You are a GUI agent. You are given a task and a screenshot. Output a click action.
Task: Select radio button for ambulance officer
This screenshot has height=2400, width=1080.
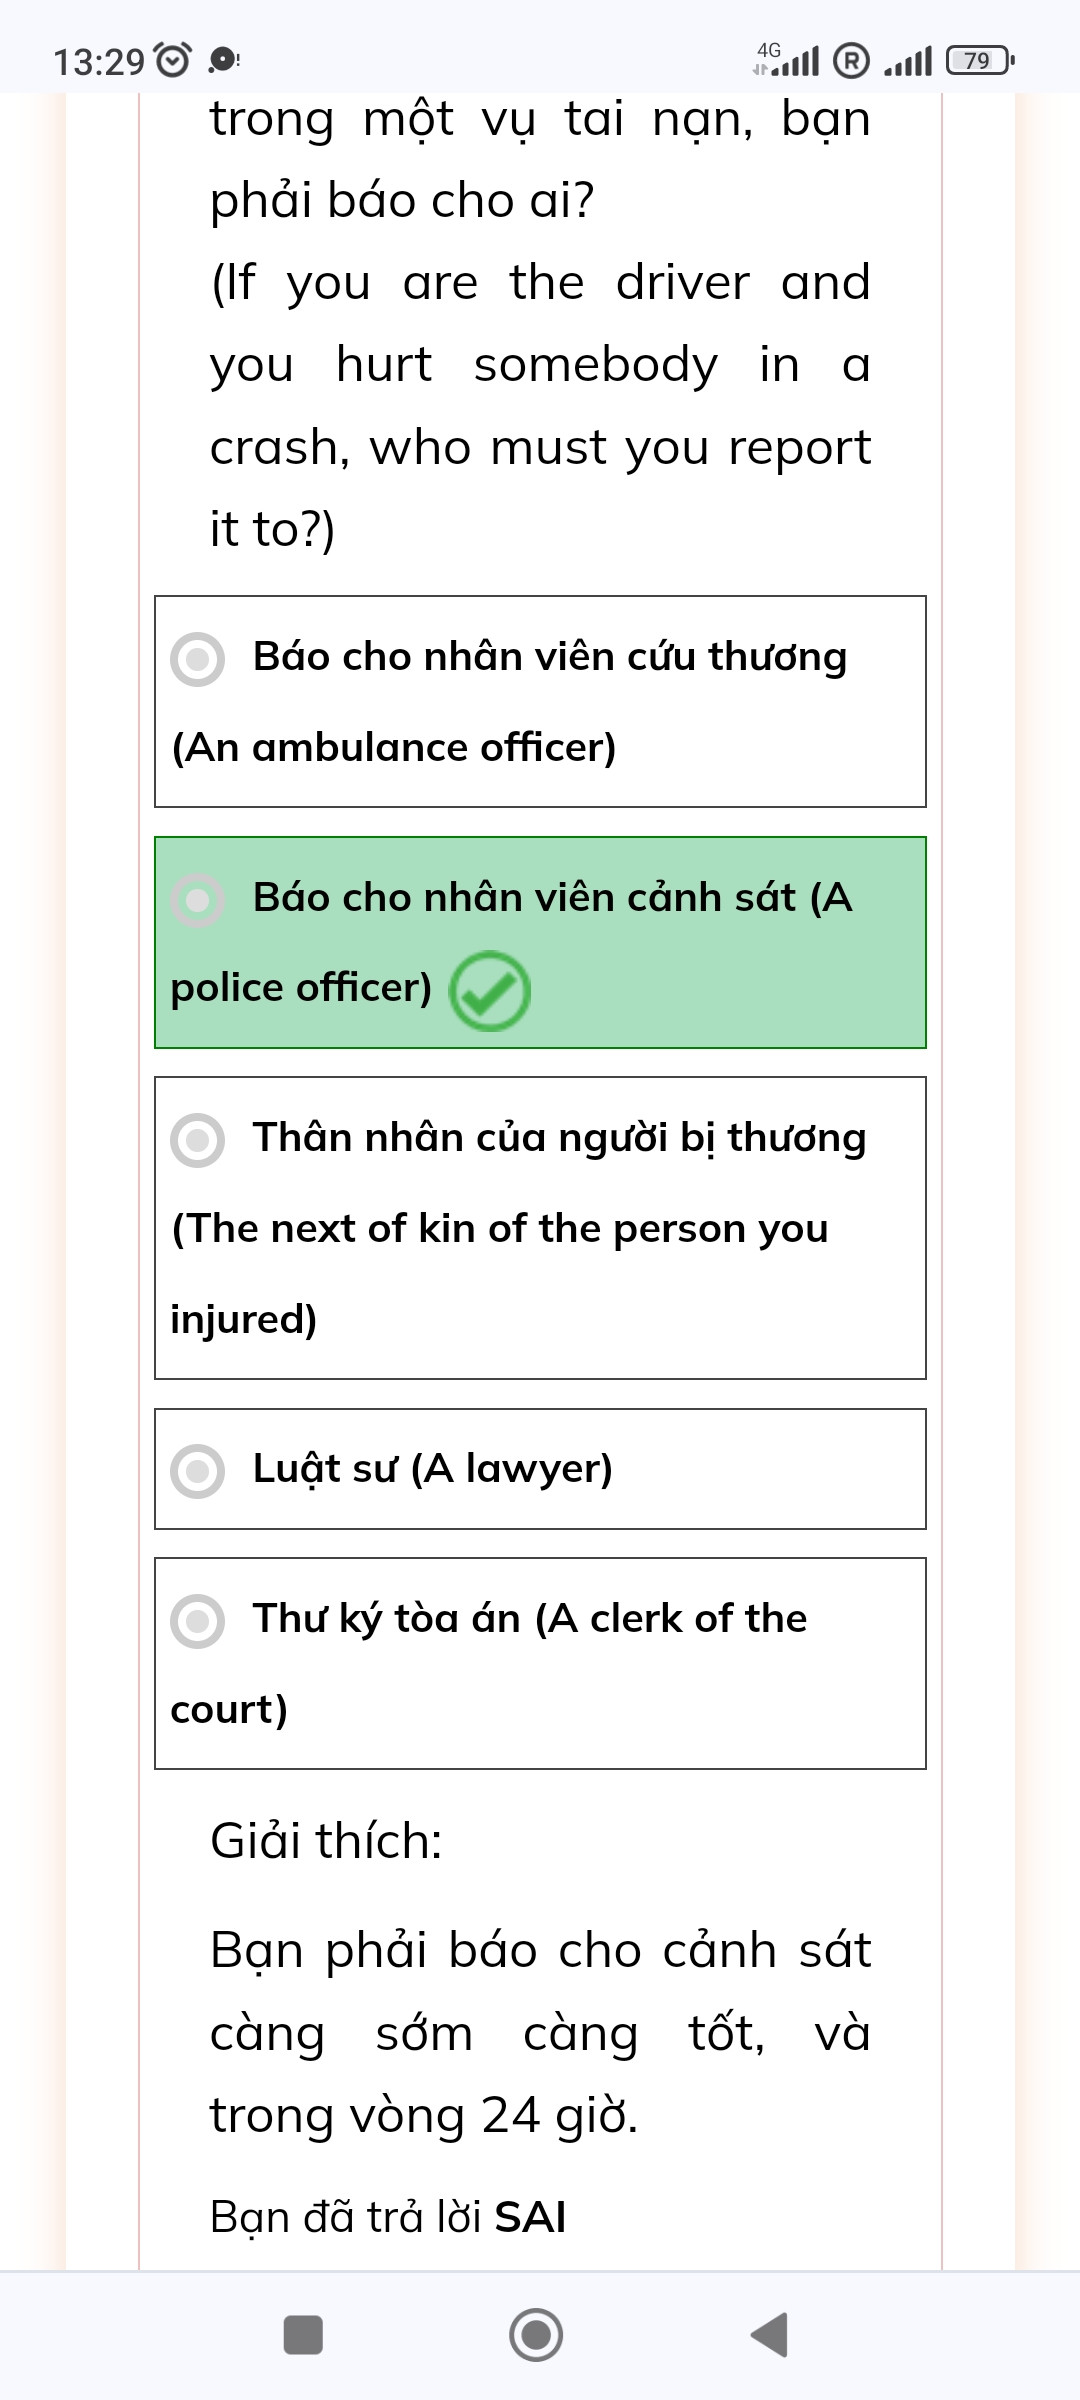click(197, 659)
